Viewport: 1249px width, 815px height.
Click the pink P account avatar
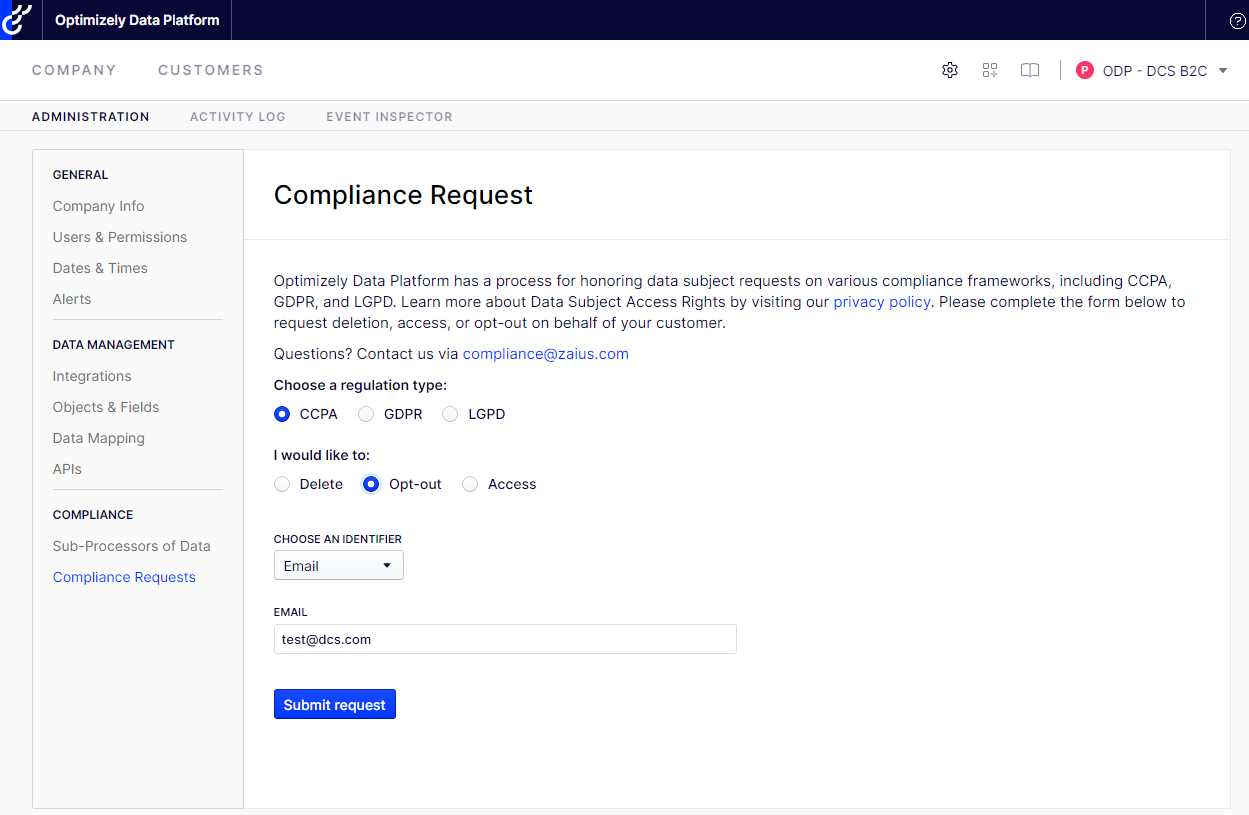coord(1085,70)
